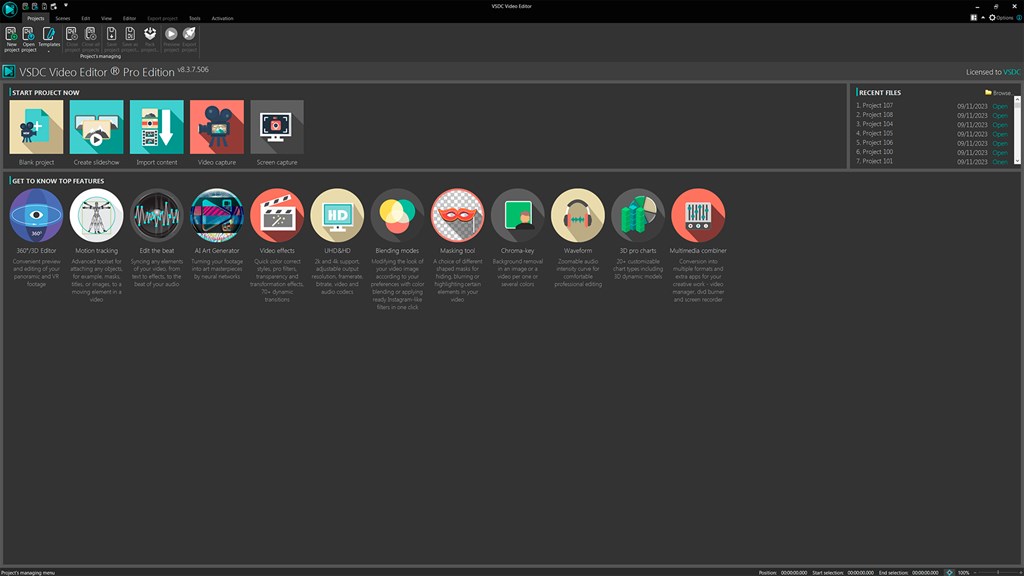Open the Tools ribbon tab
This screenshot has height=576, width=1024.
[x=195, y=18]
